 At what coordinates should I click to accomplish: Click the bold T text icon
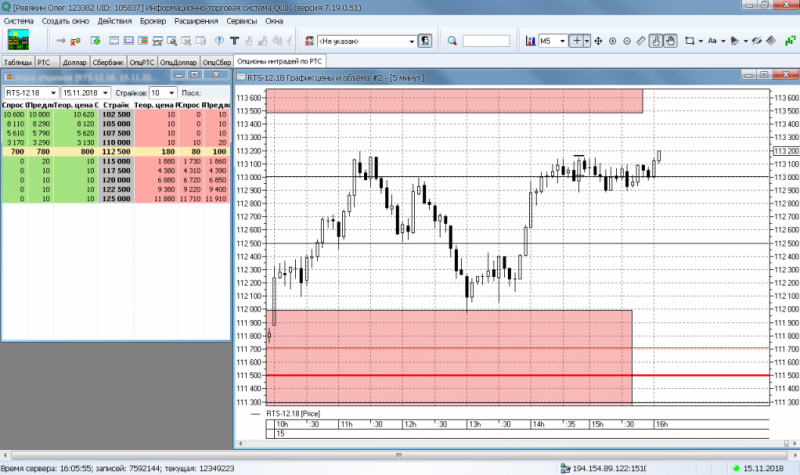pos(234,40)
